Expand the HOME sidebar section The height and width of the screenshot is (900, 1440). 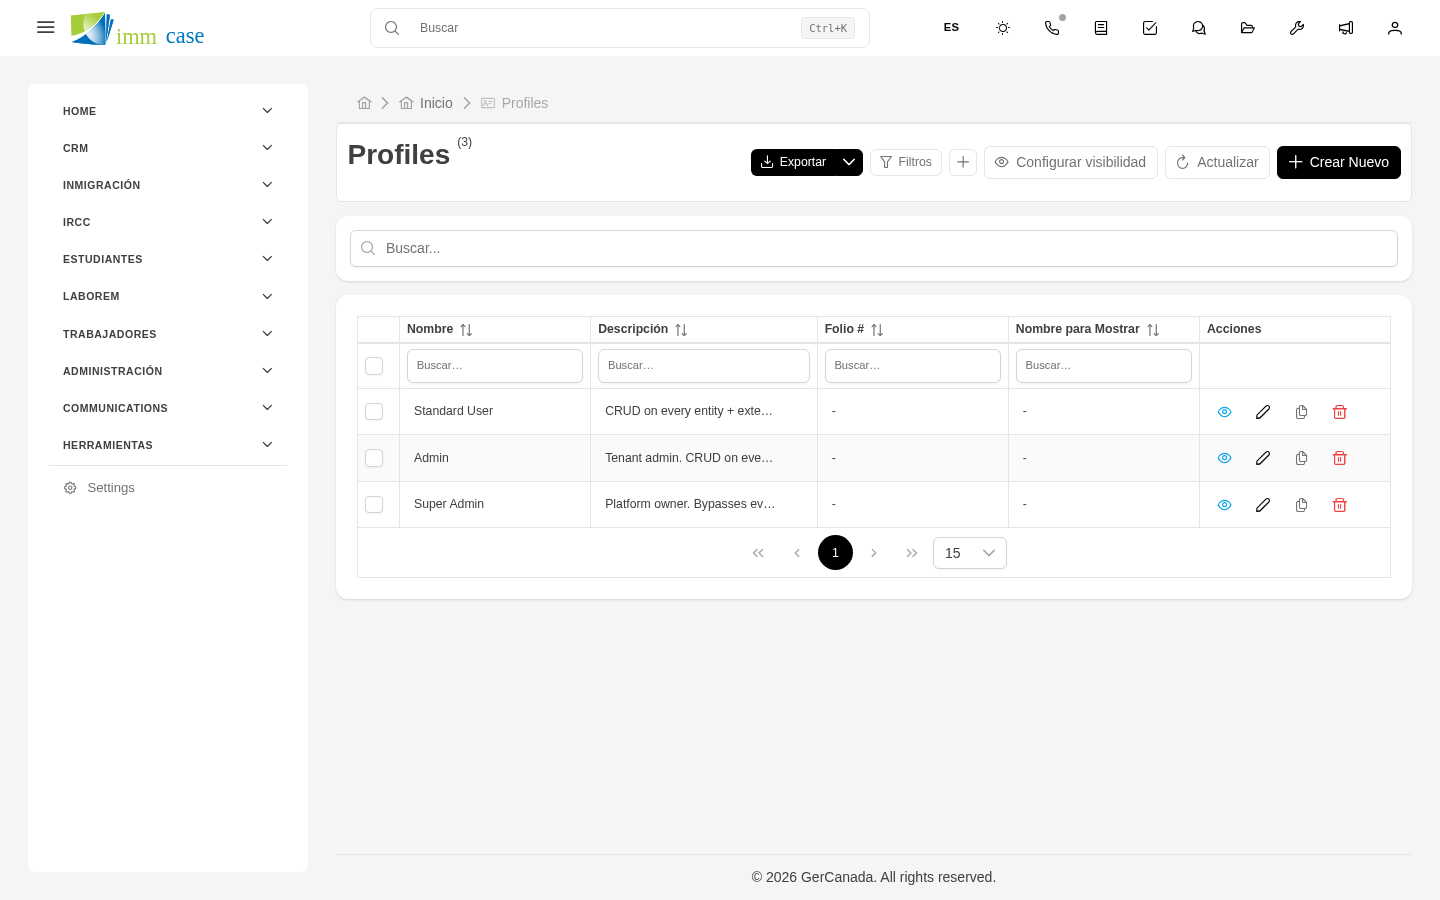168,111
